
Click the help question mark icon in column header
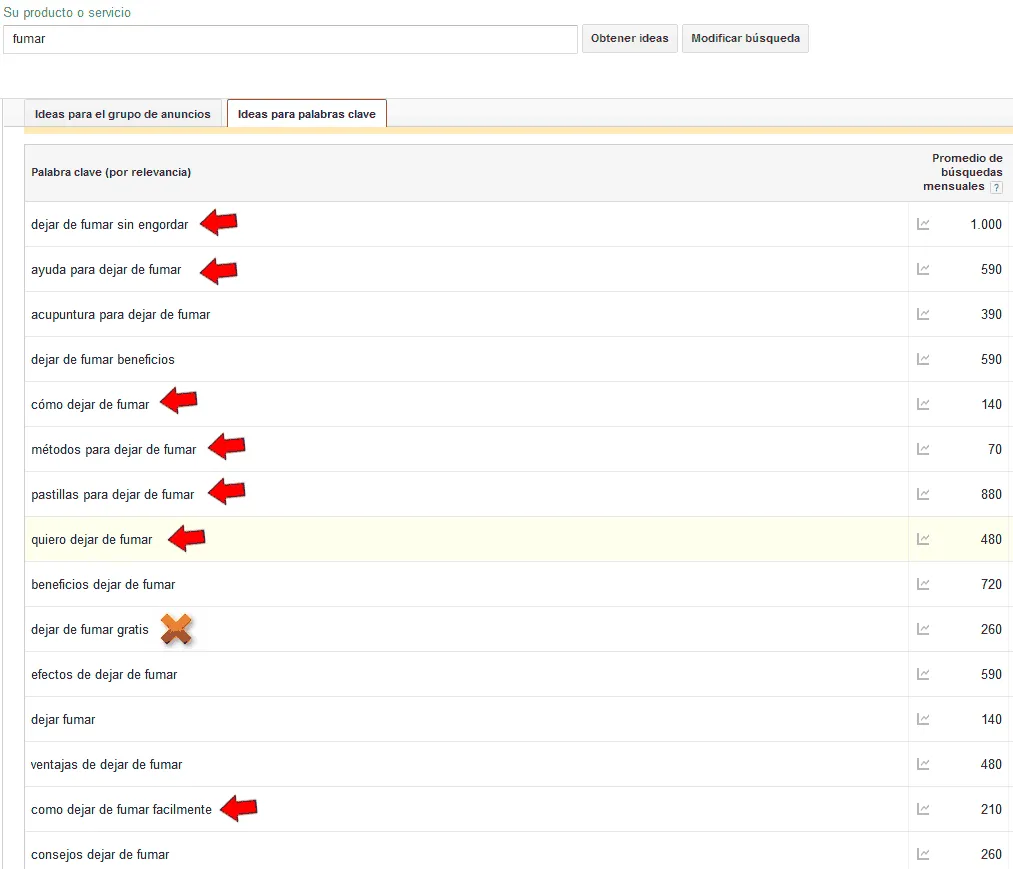click(x=996, y=188)
